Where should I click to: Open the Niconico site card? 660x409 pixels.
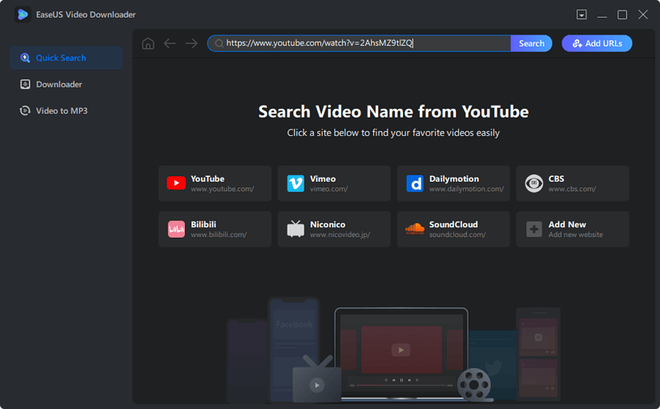(x=334, y=229)
